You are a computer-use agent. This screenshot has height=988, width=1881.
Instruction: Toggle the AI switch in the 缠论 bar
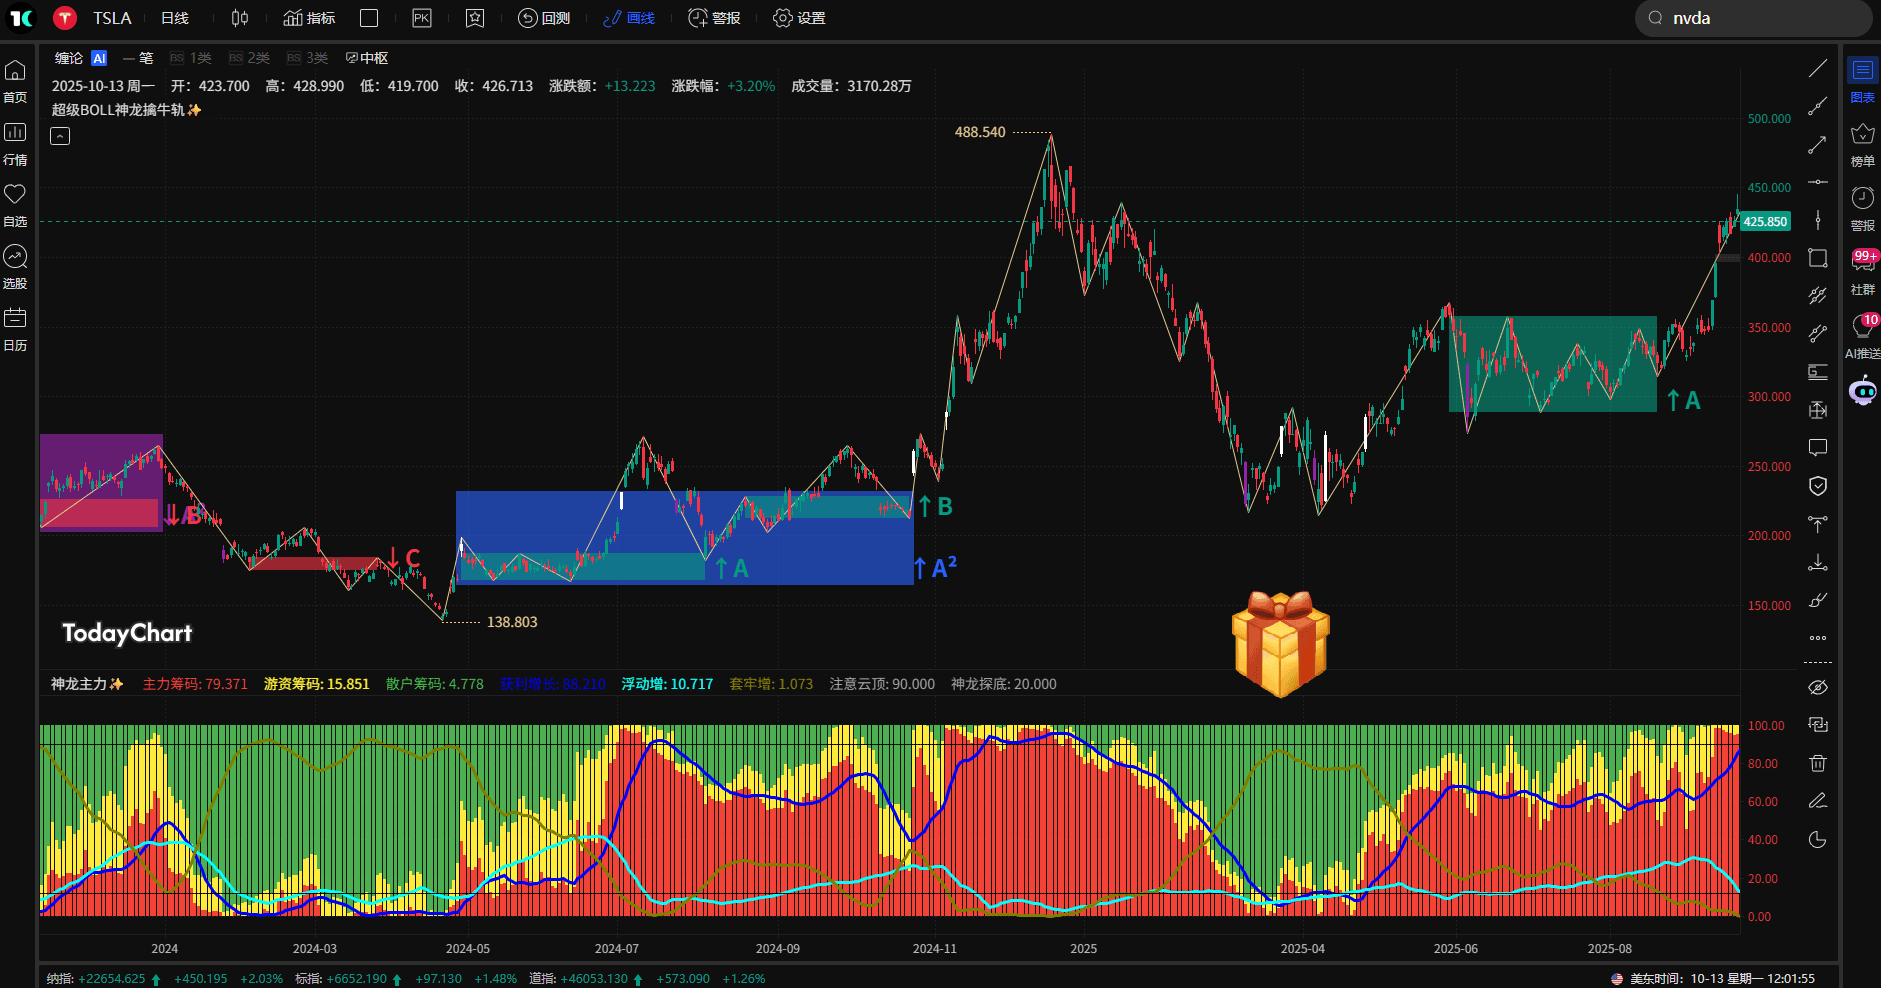(x=97, y=58)
